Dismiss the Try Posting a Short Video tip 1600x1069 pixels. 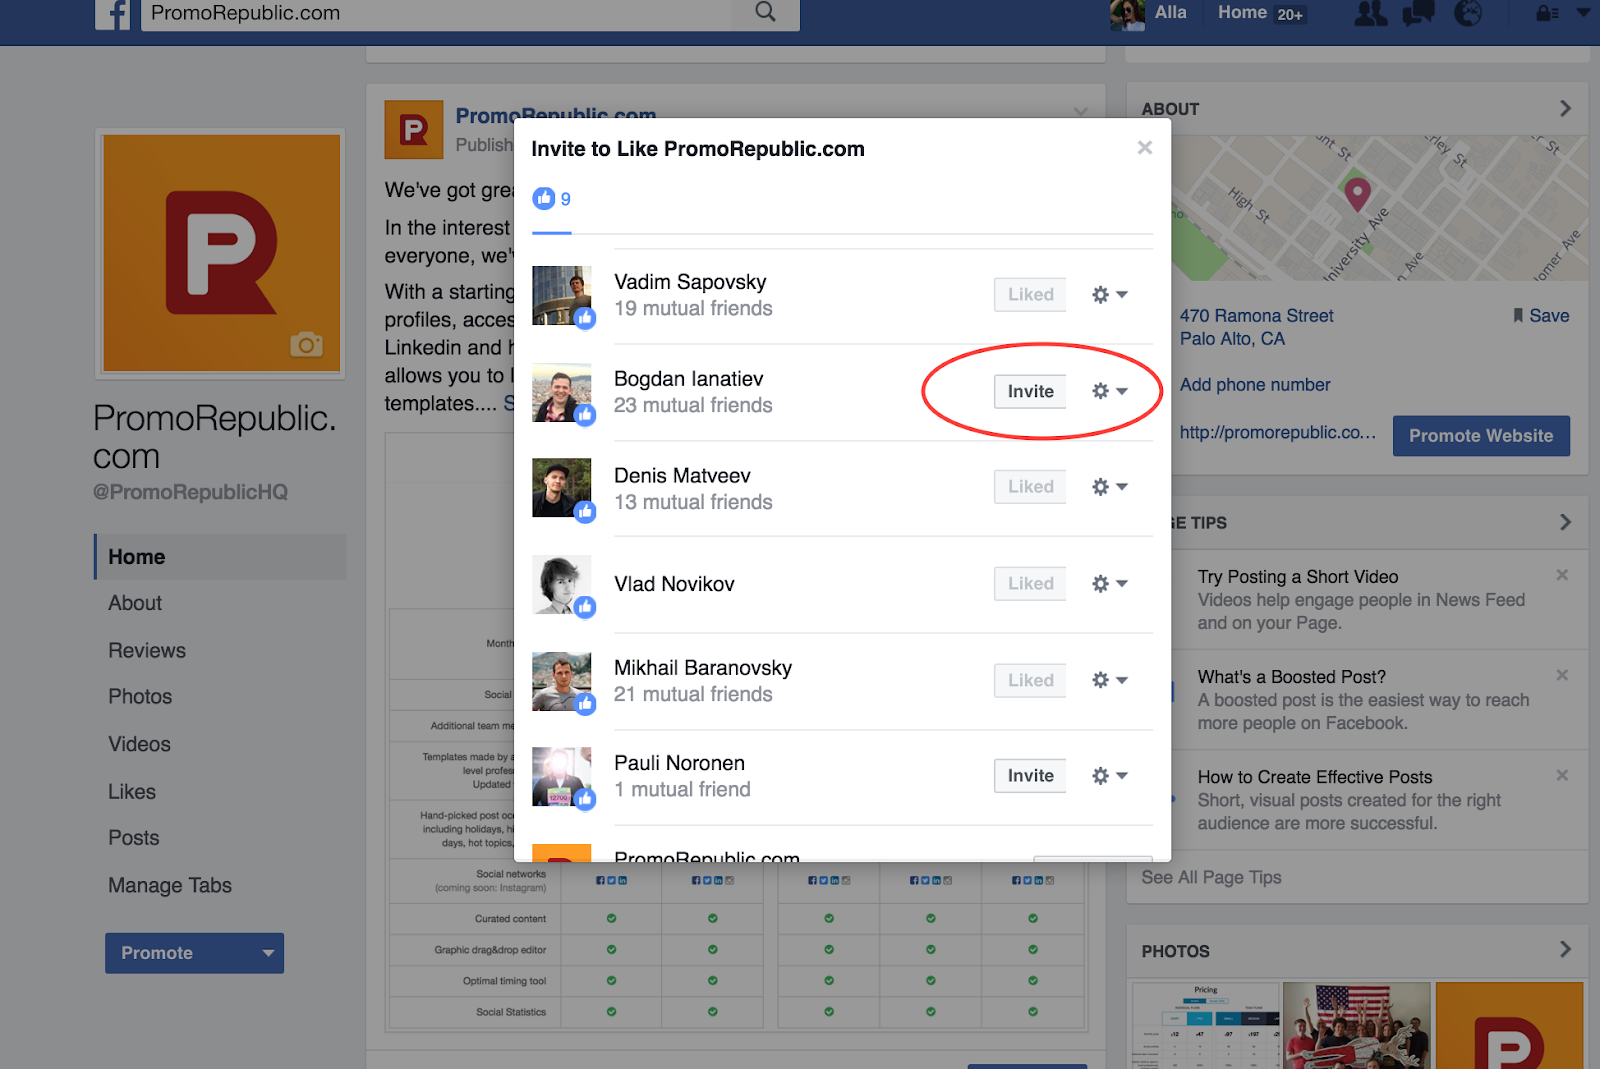pos(1562,575)
